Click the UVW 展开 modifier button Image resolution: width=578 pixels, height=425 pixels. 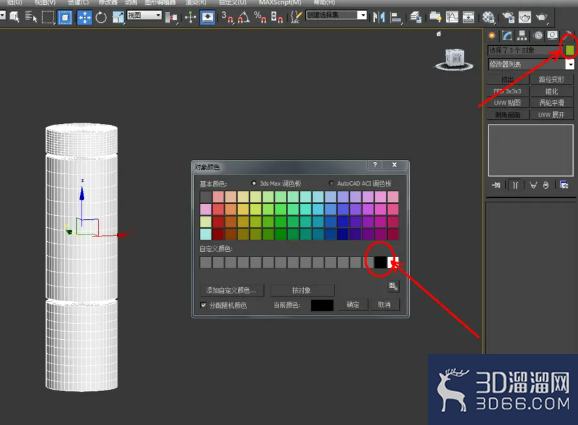point(552,115)
